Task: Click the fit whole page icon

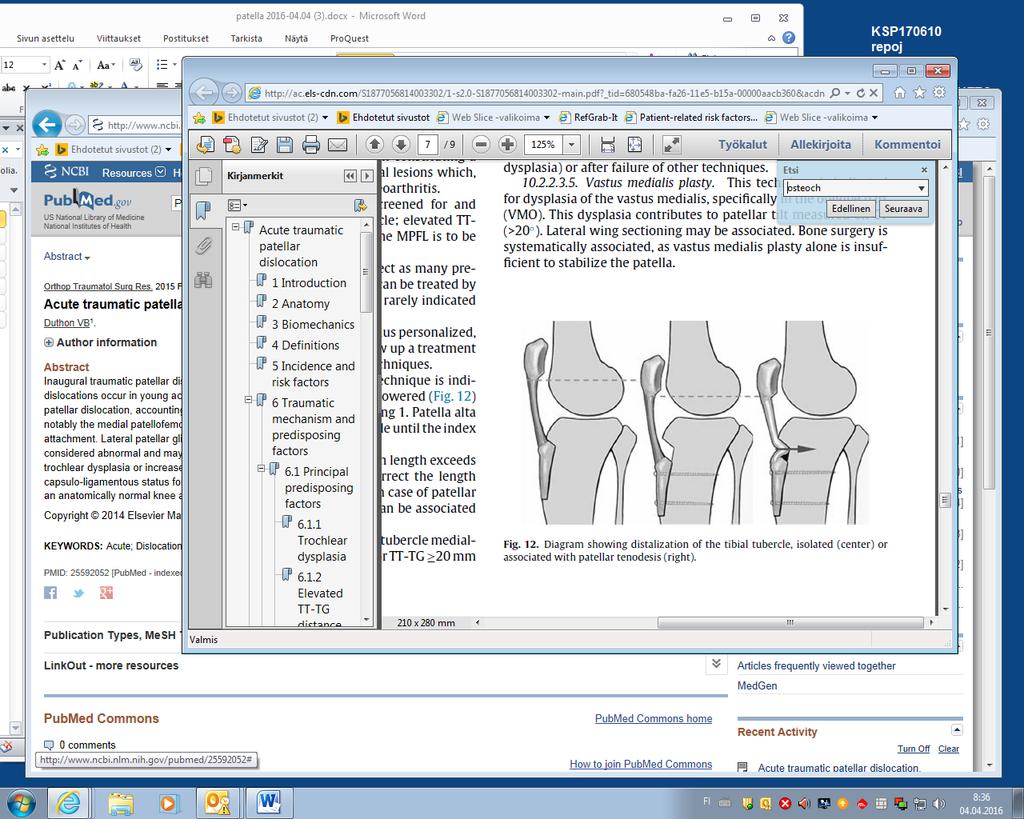Action: tap(634, 144)
